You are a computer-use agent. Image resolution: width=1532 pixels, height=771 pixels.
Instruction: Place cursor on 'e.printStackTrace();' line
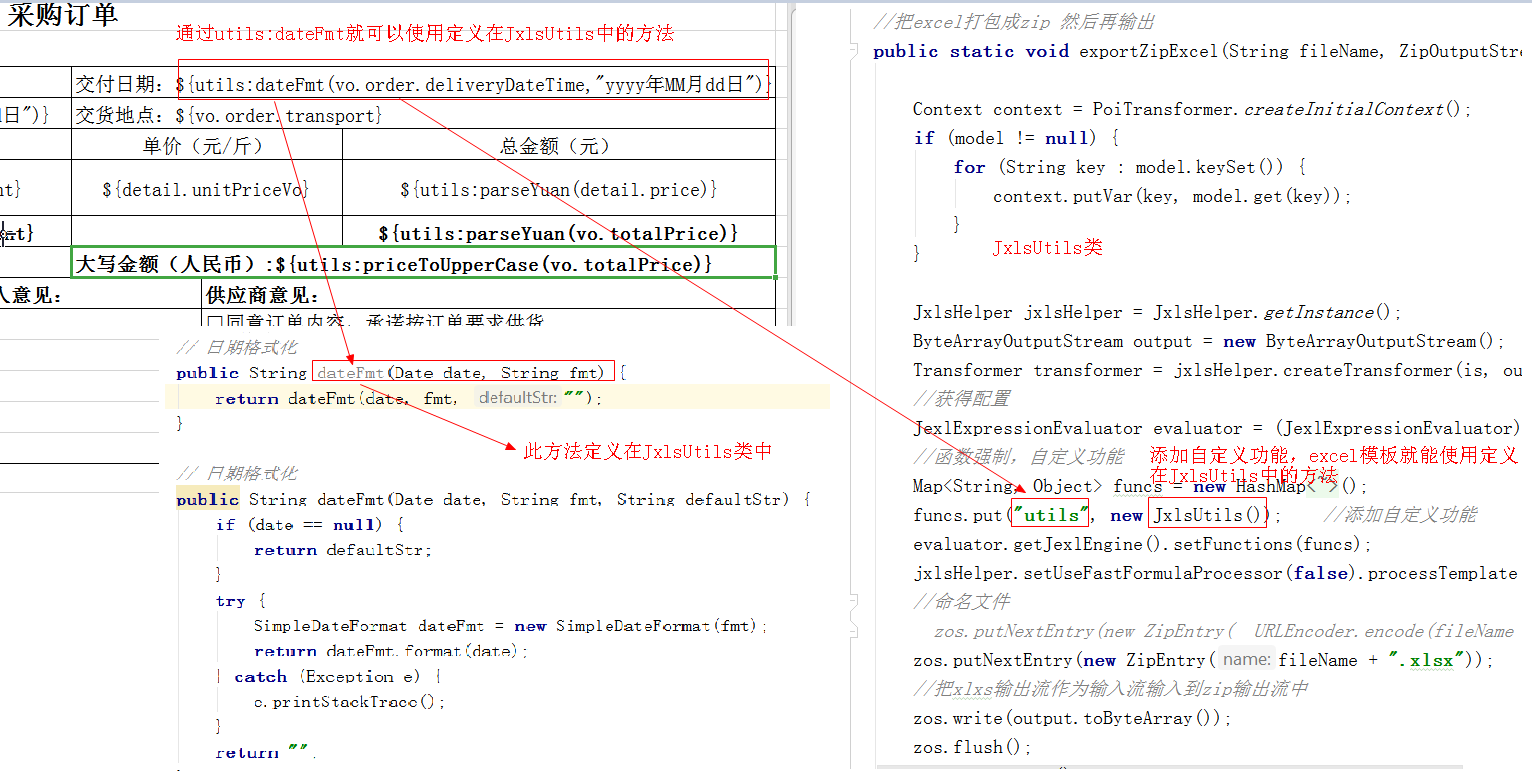(x=349, y=702)
